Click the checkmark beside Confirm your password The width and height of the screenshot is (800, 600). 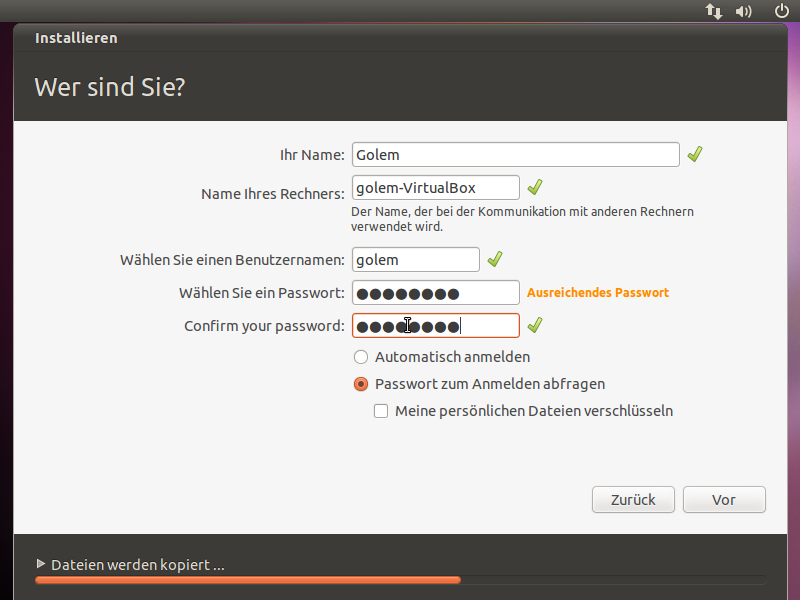535,325
